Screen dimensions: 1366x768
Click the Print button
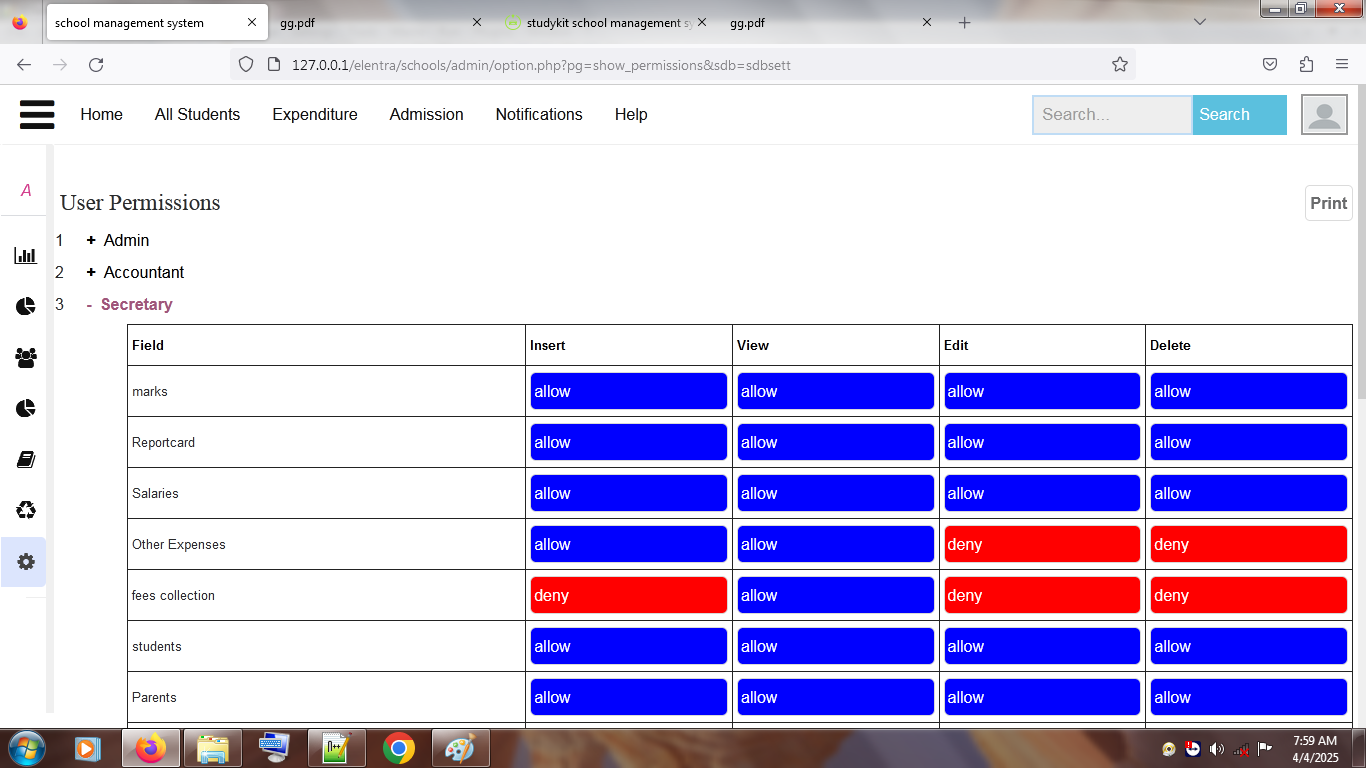pos(1328,202)
